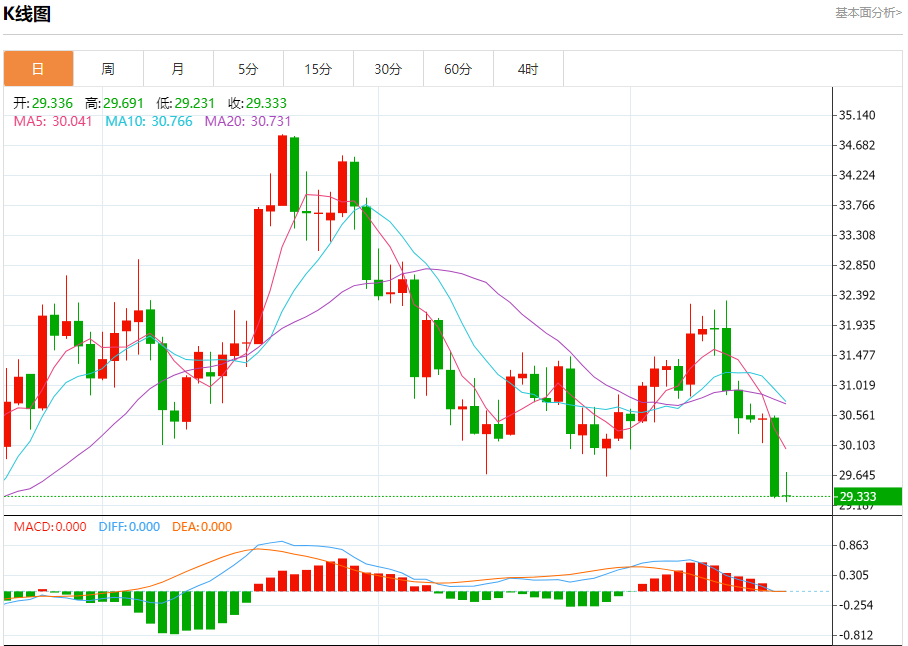The image size is (908, 646).
Task: Open the 30分 interval tab
Action: tap(389, 69)
